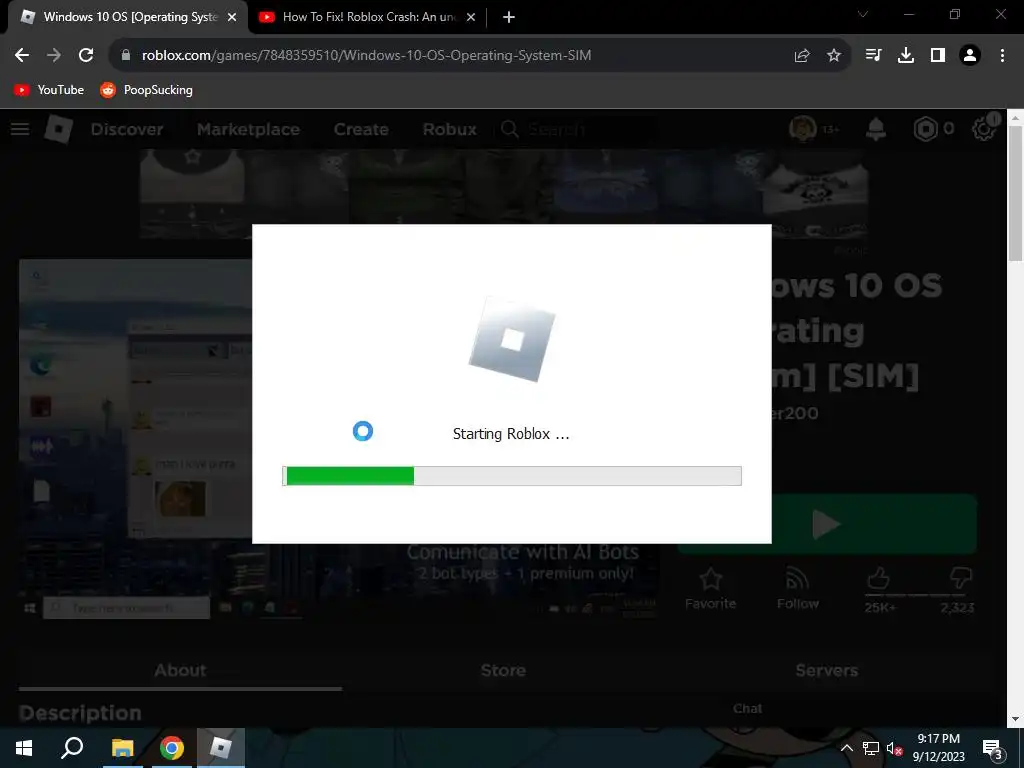The width and height of the screenshot is (1024, 768).
Task: Click the lock icon in address bar
Action: [126, 56]
